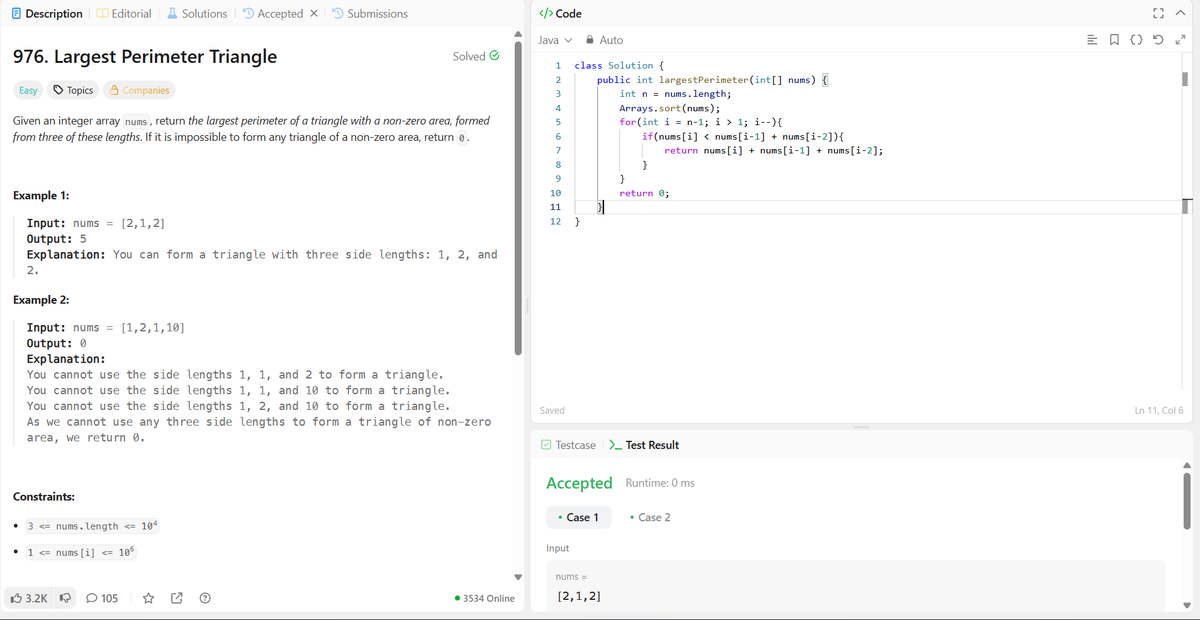The height and width of the screenshot is (620, 1200).
Task: Go to the Submissions tab
Action: 370,13
